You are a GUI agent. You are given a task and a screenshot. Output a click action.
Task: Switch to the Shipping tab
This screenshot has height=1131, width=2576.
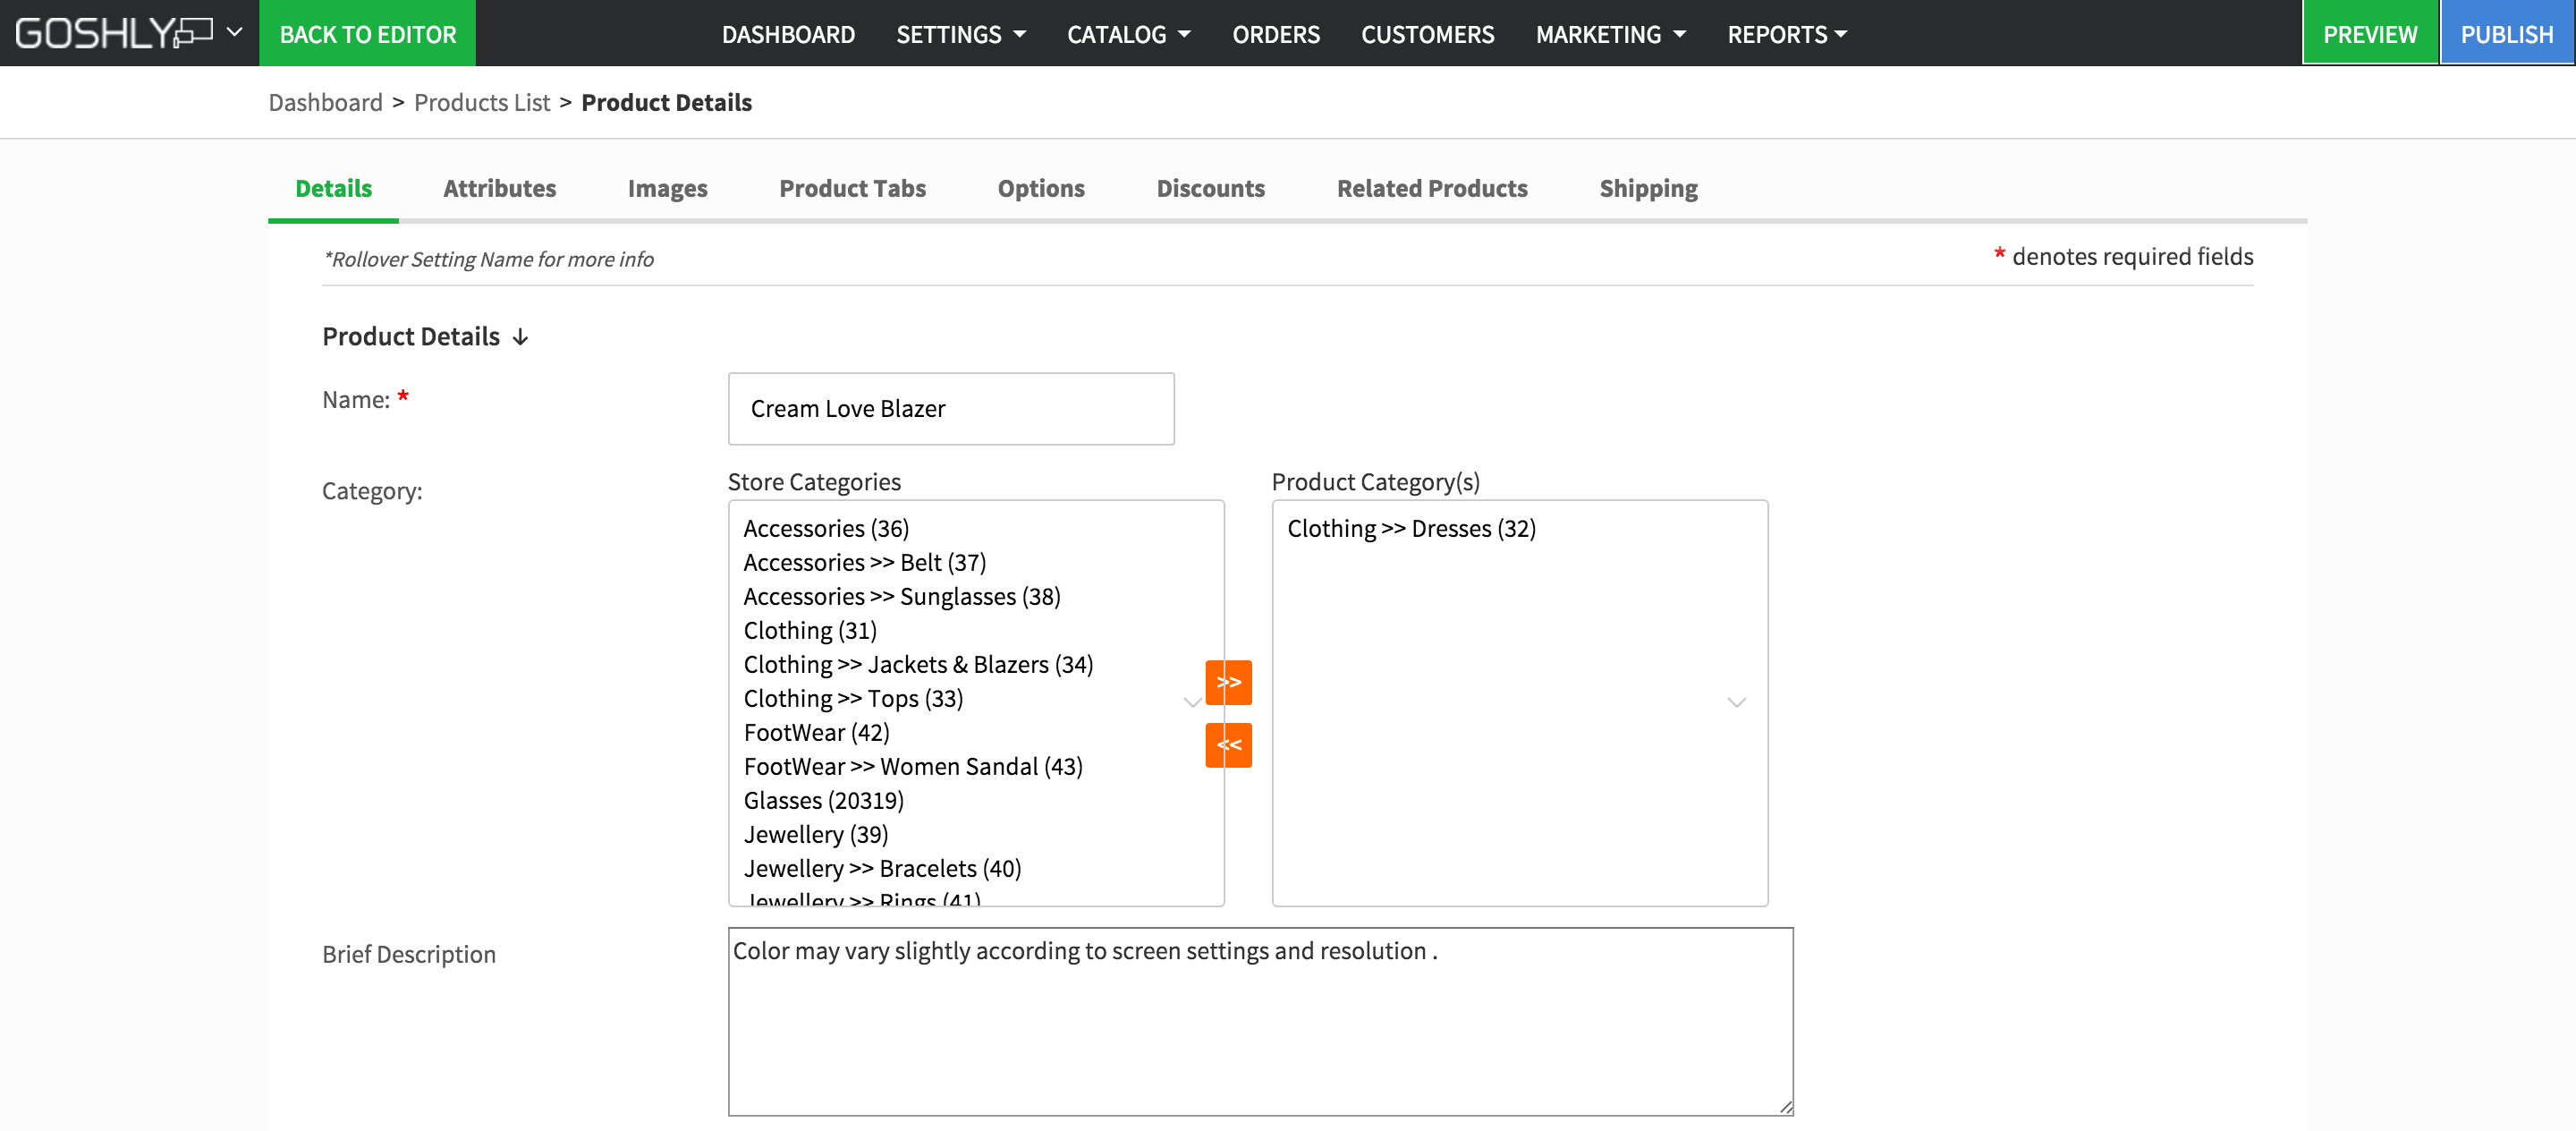point(1648,188)
